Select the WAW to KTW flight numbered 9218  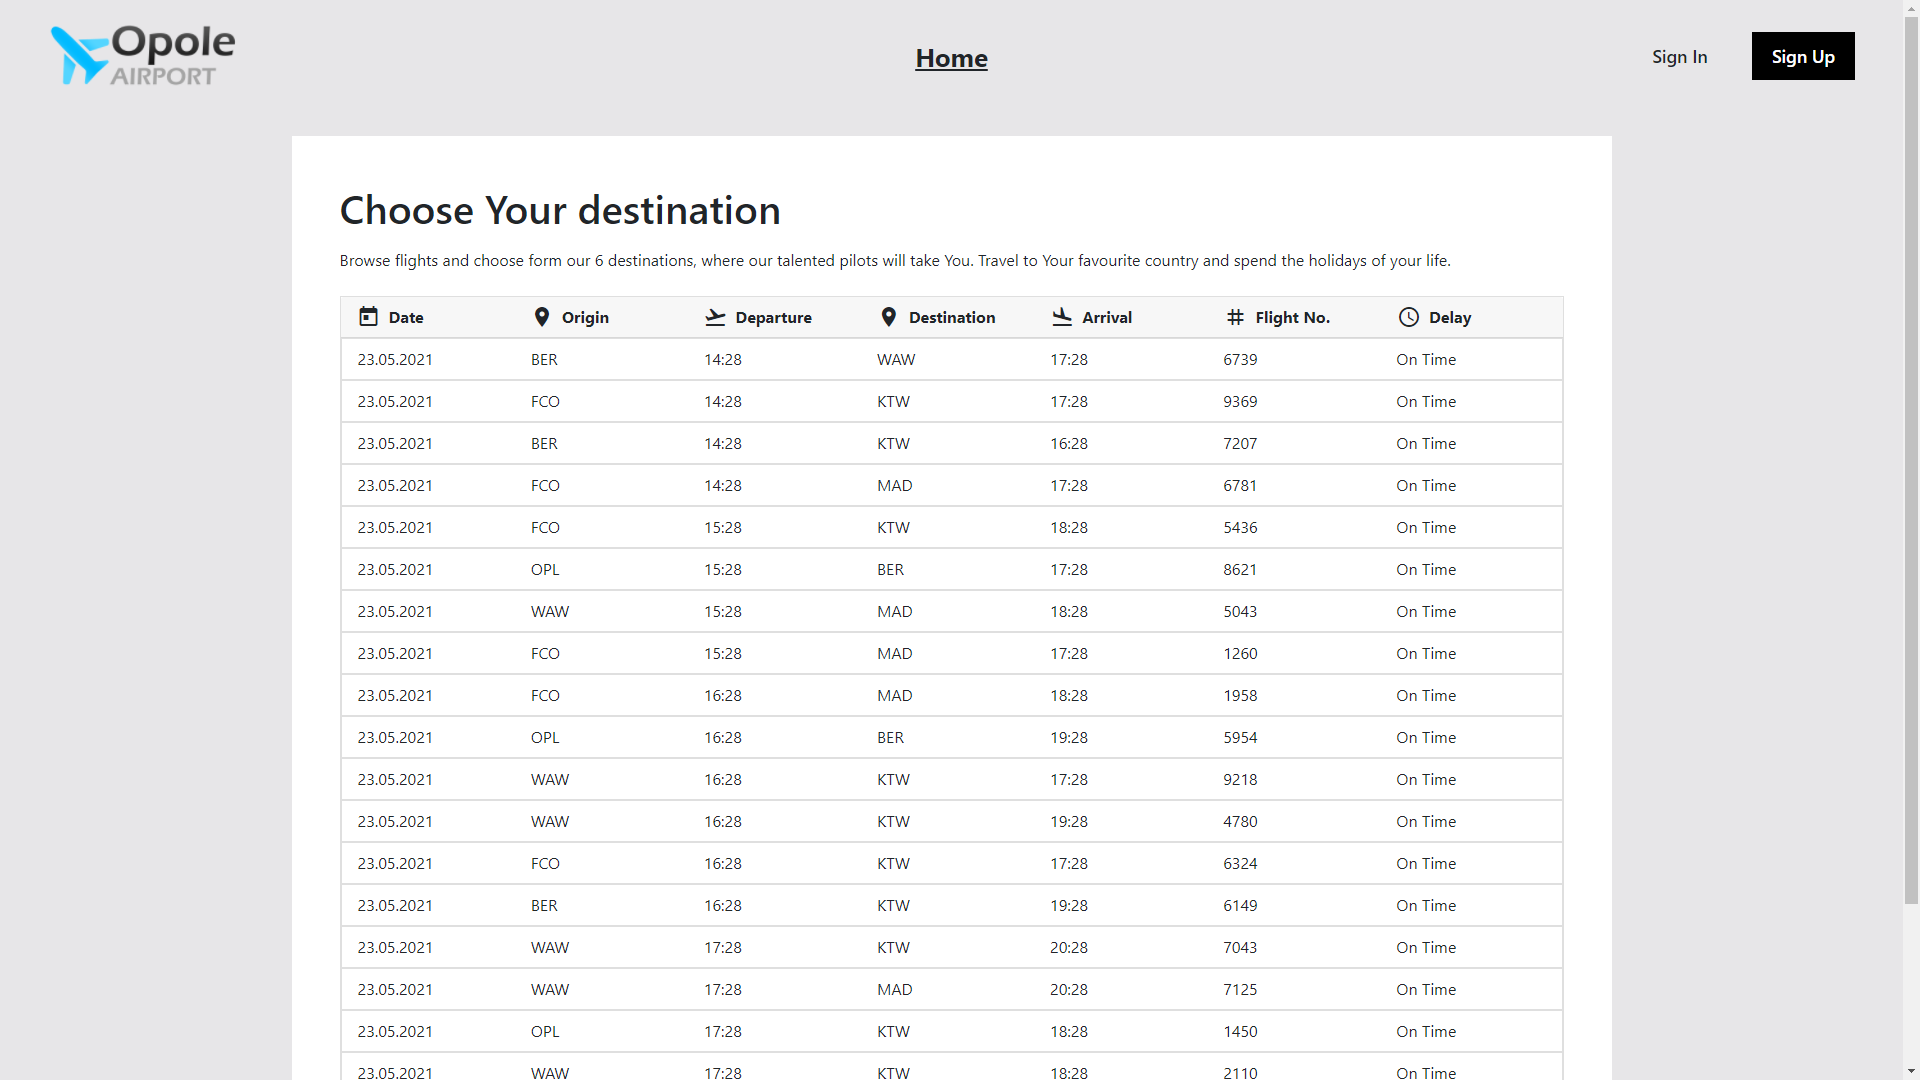(x=950, y=779)
